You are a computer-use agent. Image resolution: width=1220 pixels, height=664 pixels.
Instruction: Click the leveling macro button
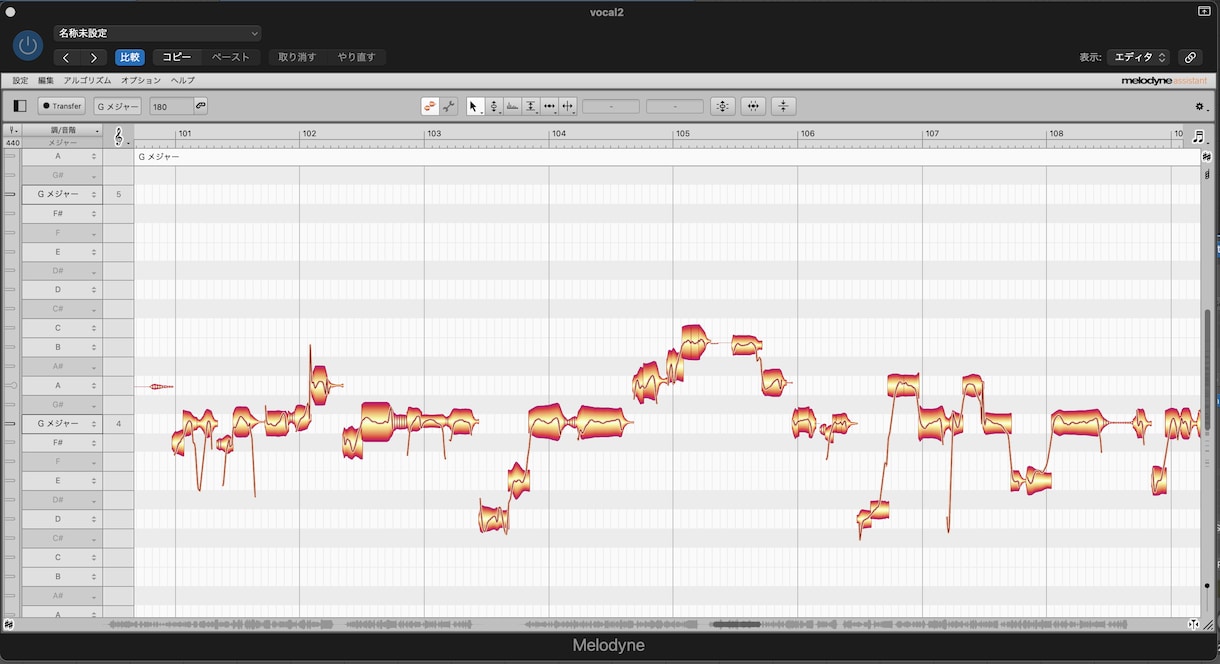point(784,105)
